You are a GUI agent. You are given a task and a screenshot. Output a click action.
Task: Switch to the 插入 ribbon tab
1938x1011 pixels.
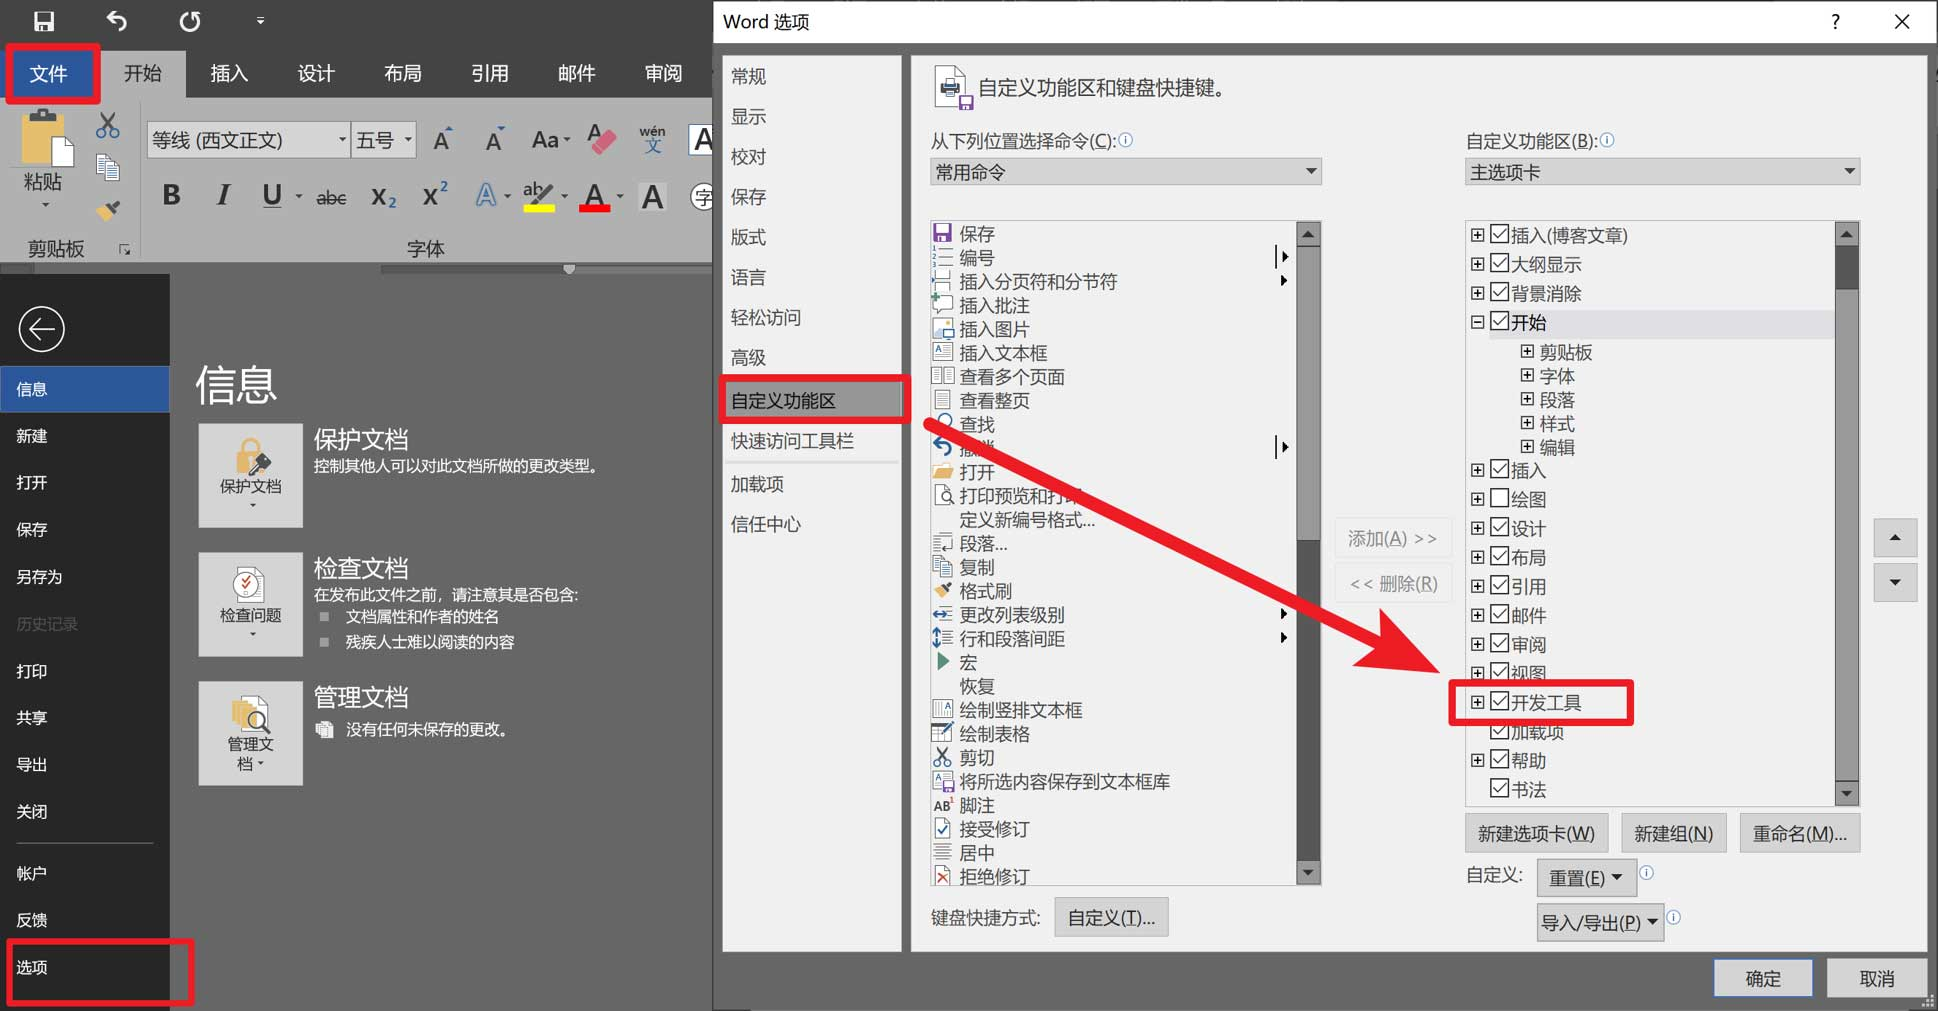[x=229, y=74]
